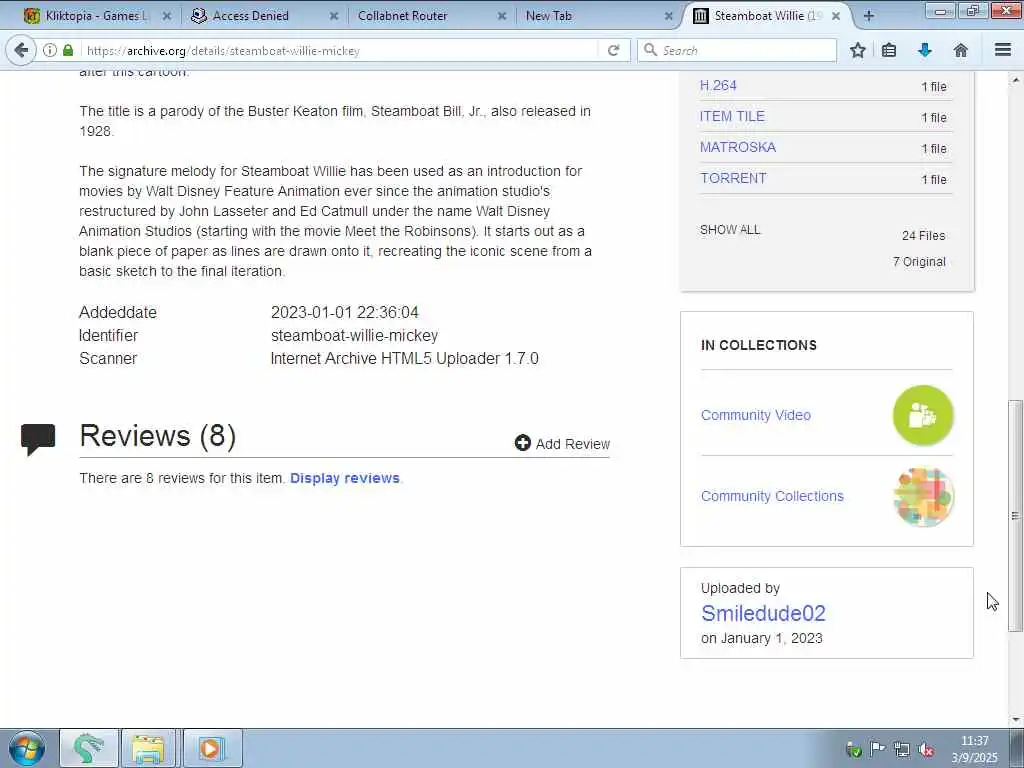Screen dimensions: 1024x768
Task: Click the Reviews (8) heading
Action: (157, 436)
